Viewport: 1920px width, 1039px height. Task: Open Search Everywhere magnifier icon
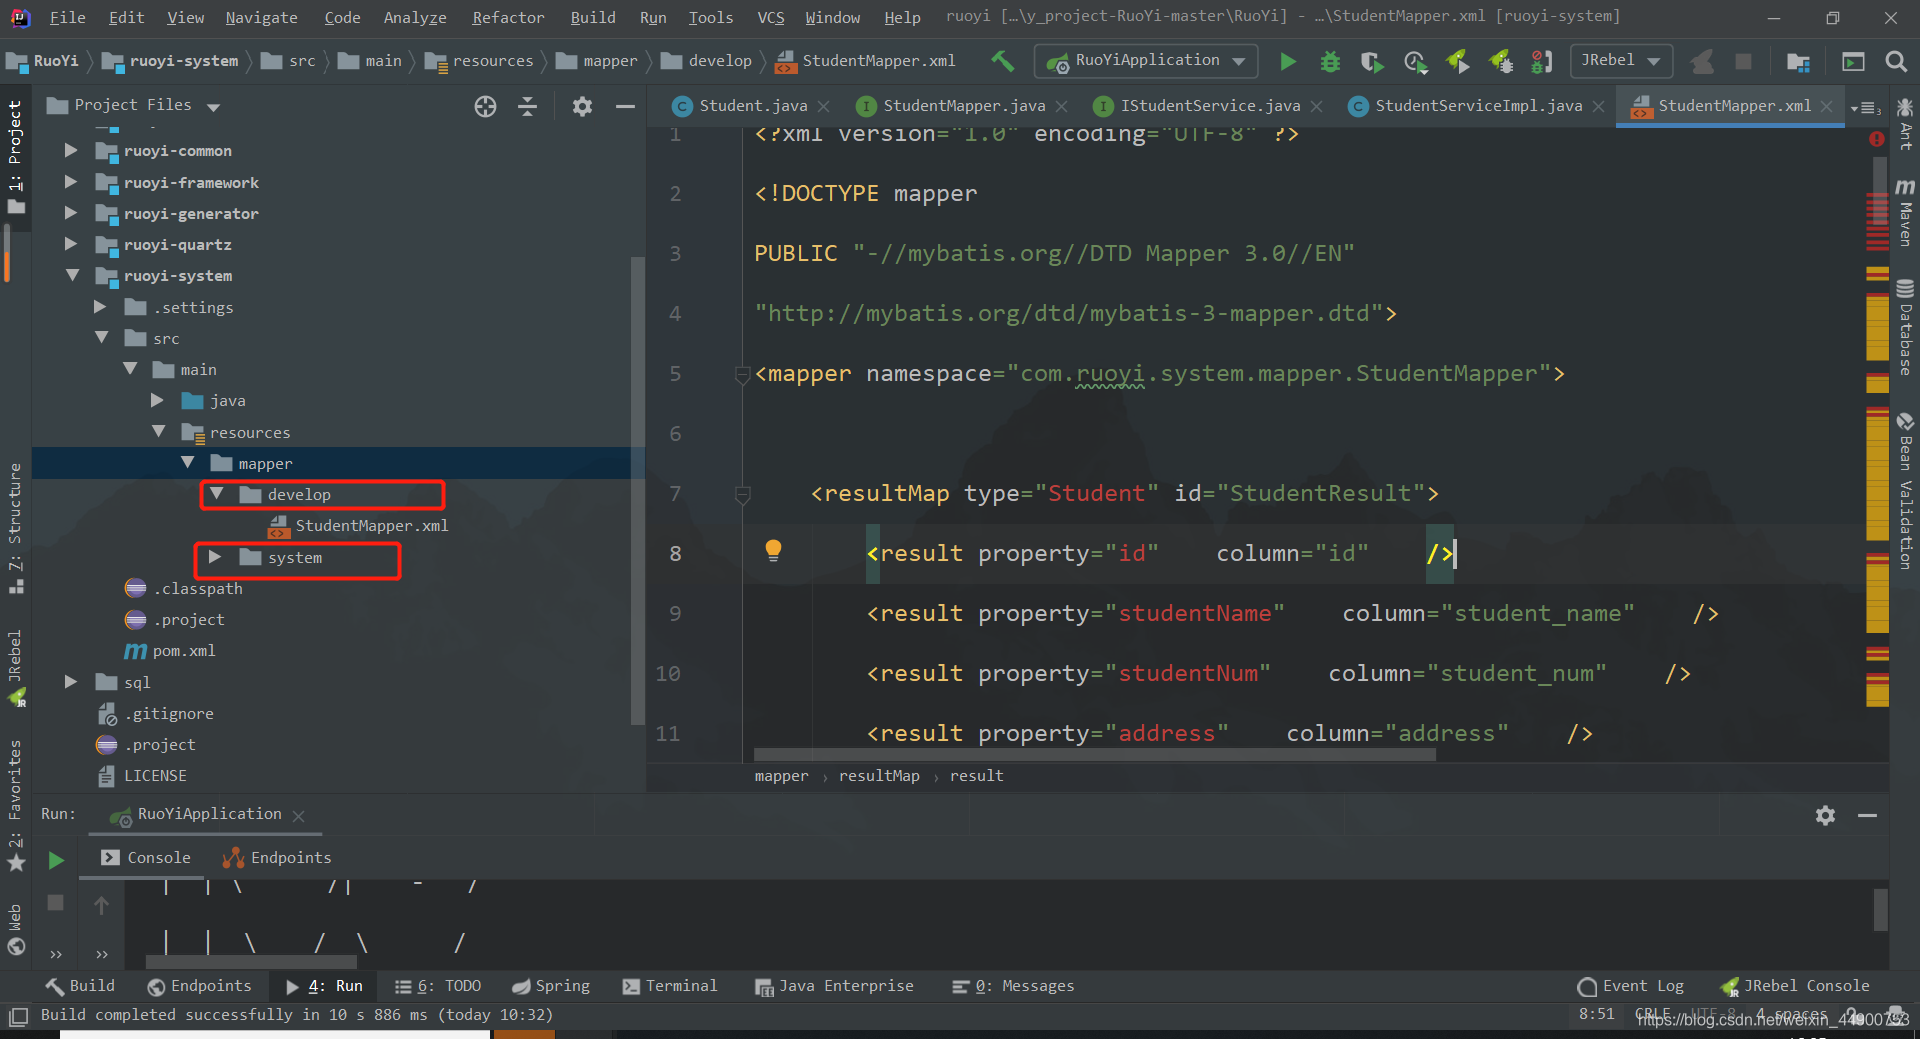coord(1895,62)
